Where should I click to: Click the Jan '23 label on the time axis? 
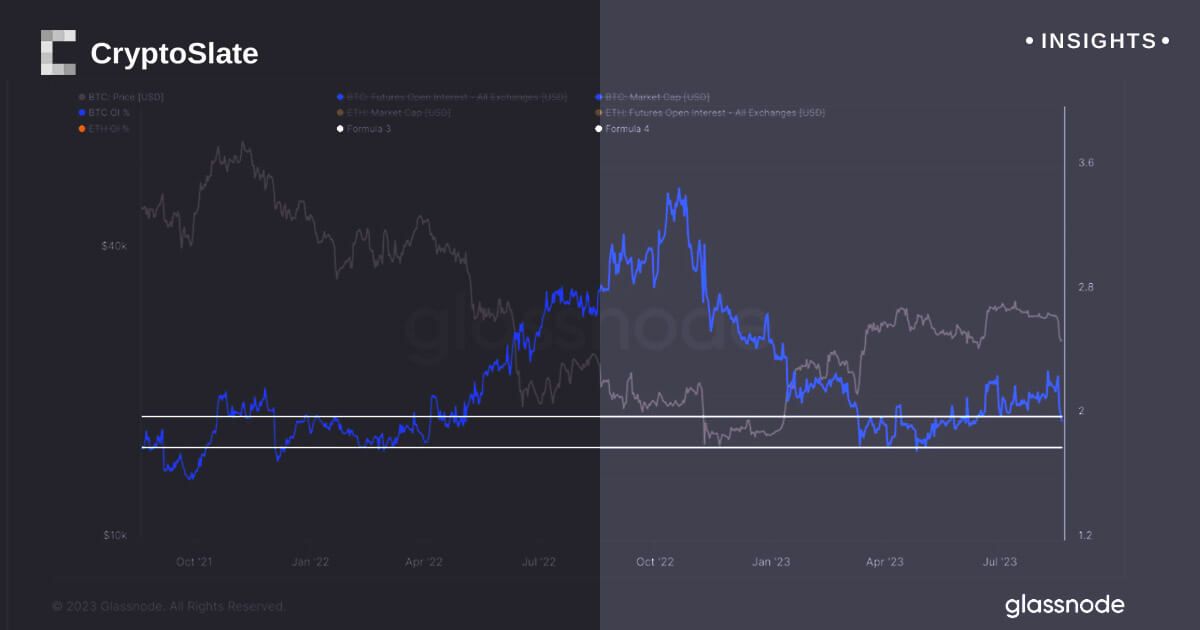click(771, 562)
